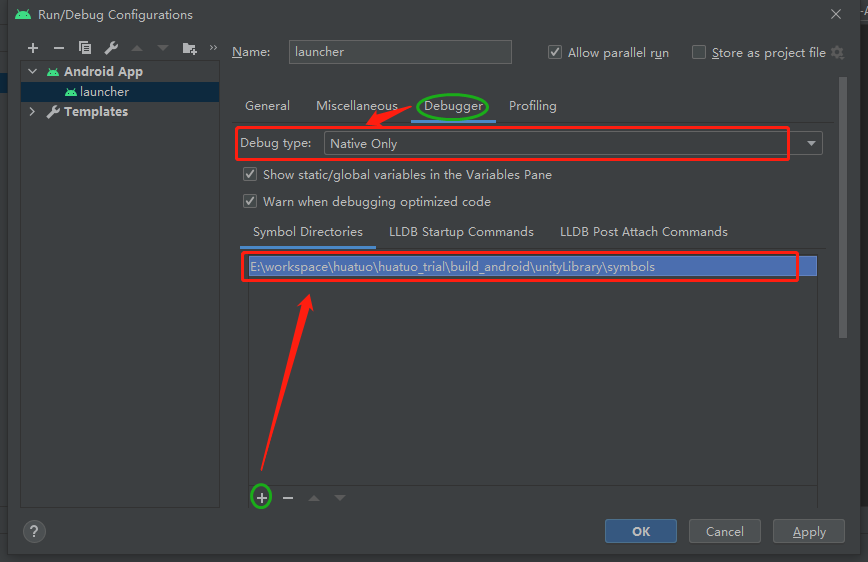Click the Cancel button
Viewport: 868px width, 562px height.
tap(725, 532)
